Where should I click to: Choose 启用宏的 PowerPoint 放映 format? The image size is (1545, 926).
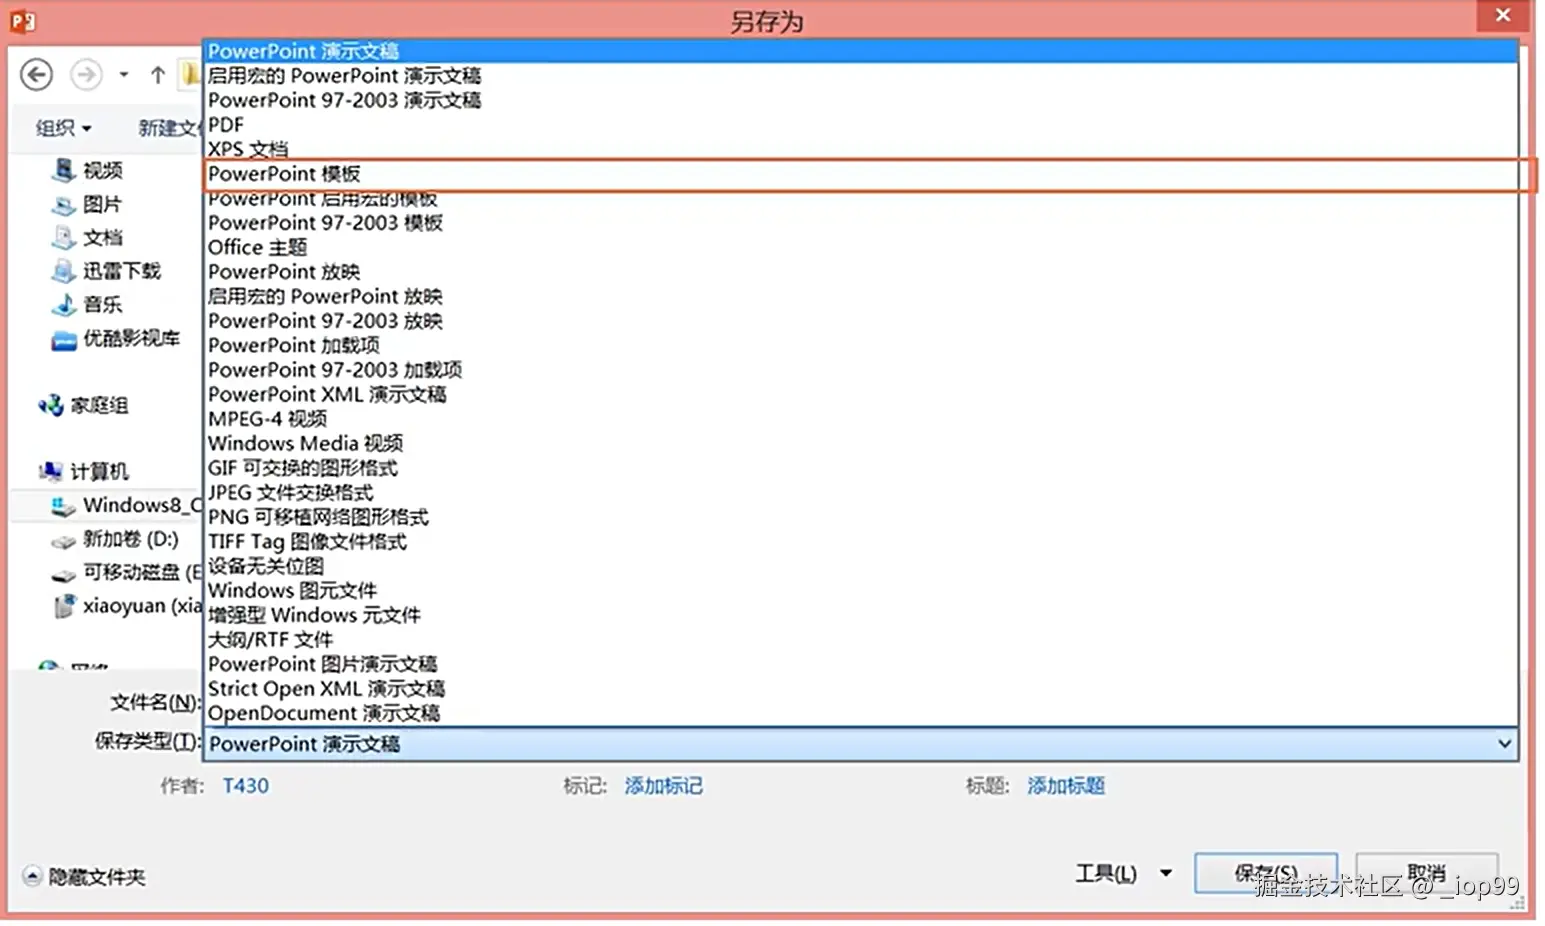click(x=860, y=296)
